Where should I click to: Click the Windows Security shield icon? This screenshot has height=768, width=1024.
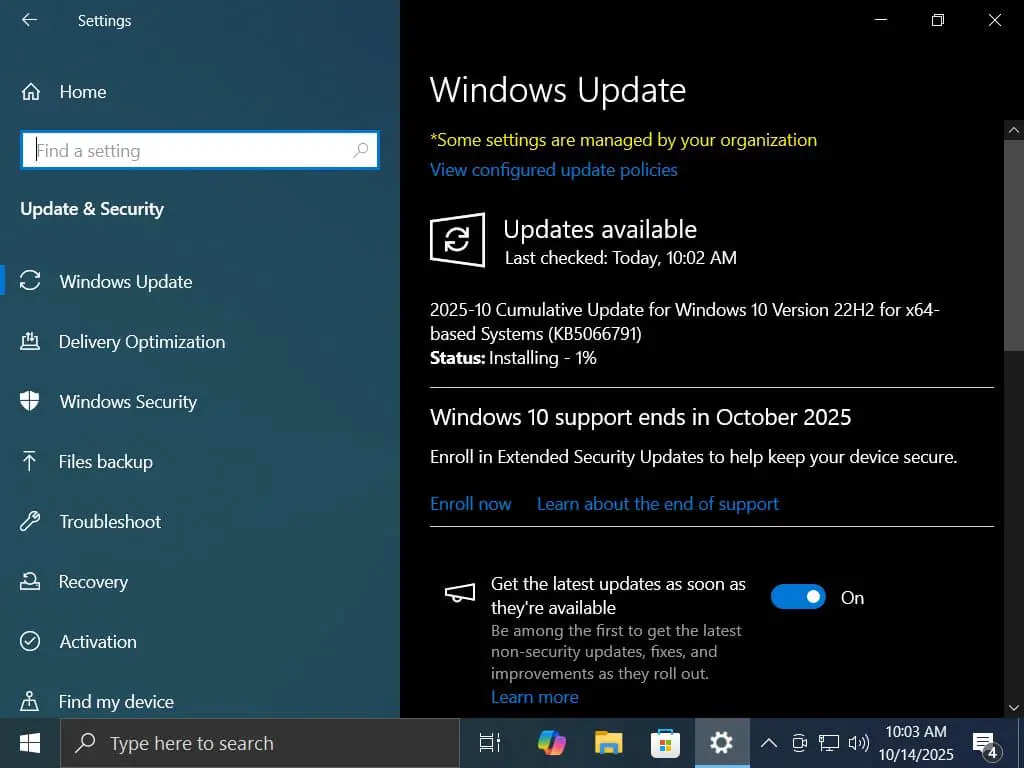(x=30, y=401)
